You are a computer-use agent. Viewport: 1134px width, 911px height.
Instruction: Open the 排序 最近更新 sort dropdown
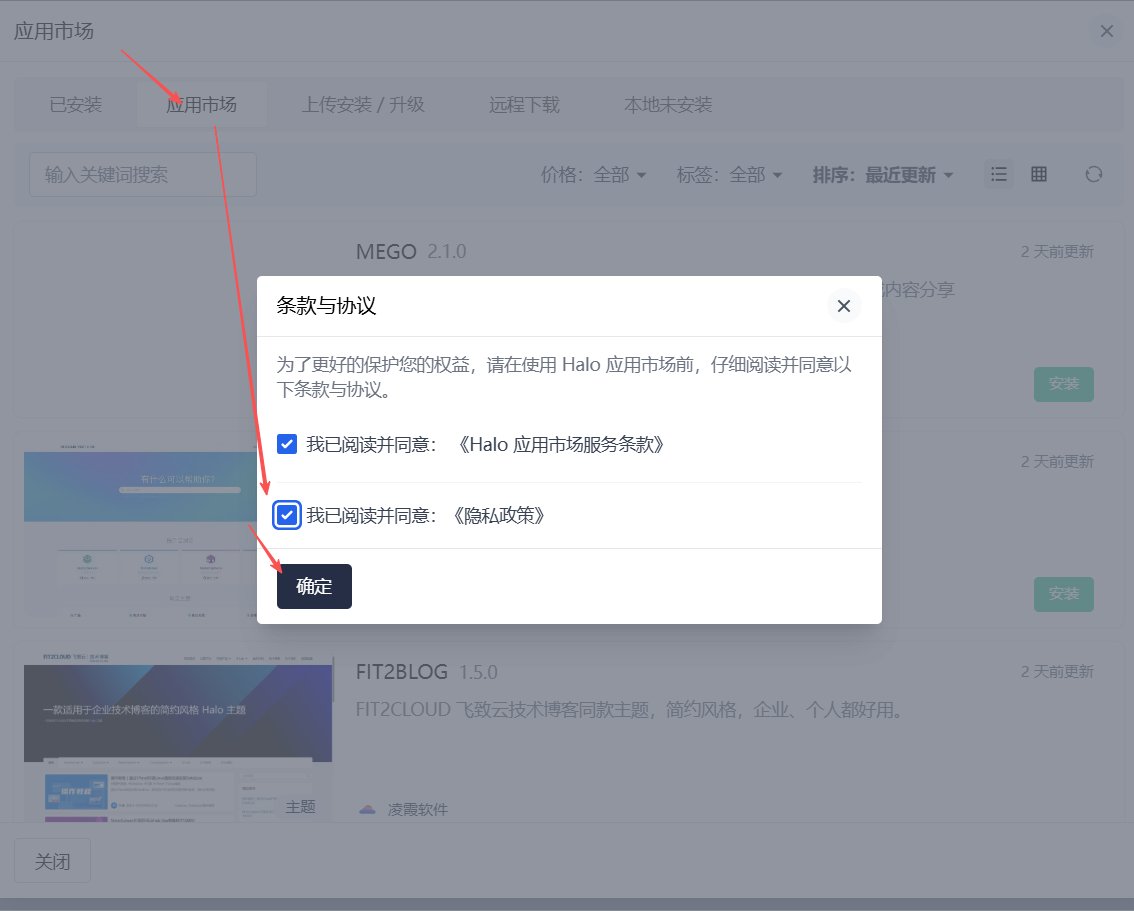[x=883, y=175]
